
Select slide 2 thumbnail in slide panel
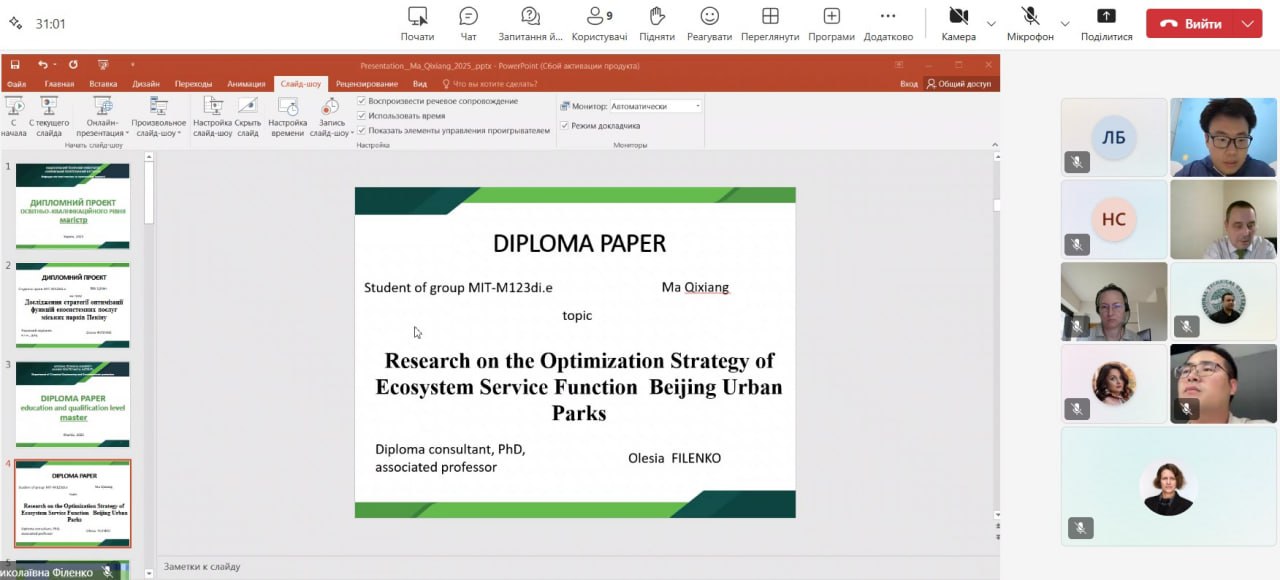click(x=72, y=305)
